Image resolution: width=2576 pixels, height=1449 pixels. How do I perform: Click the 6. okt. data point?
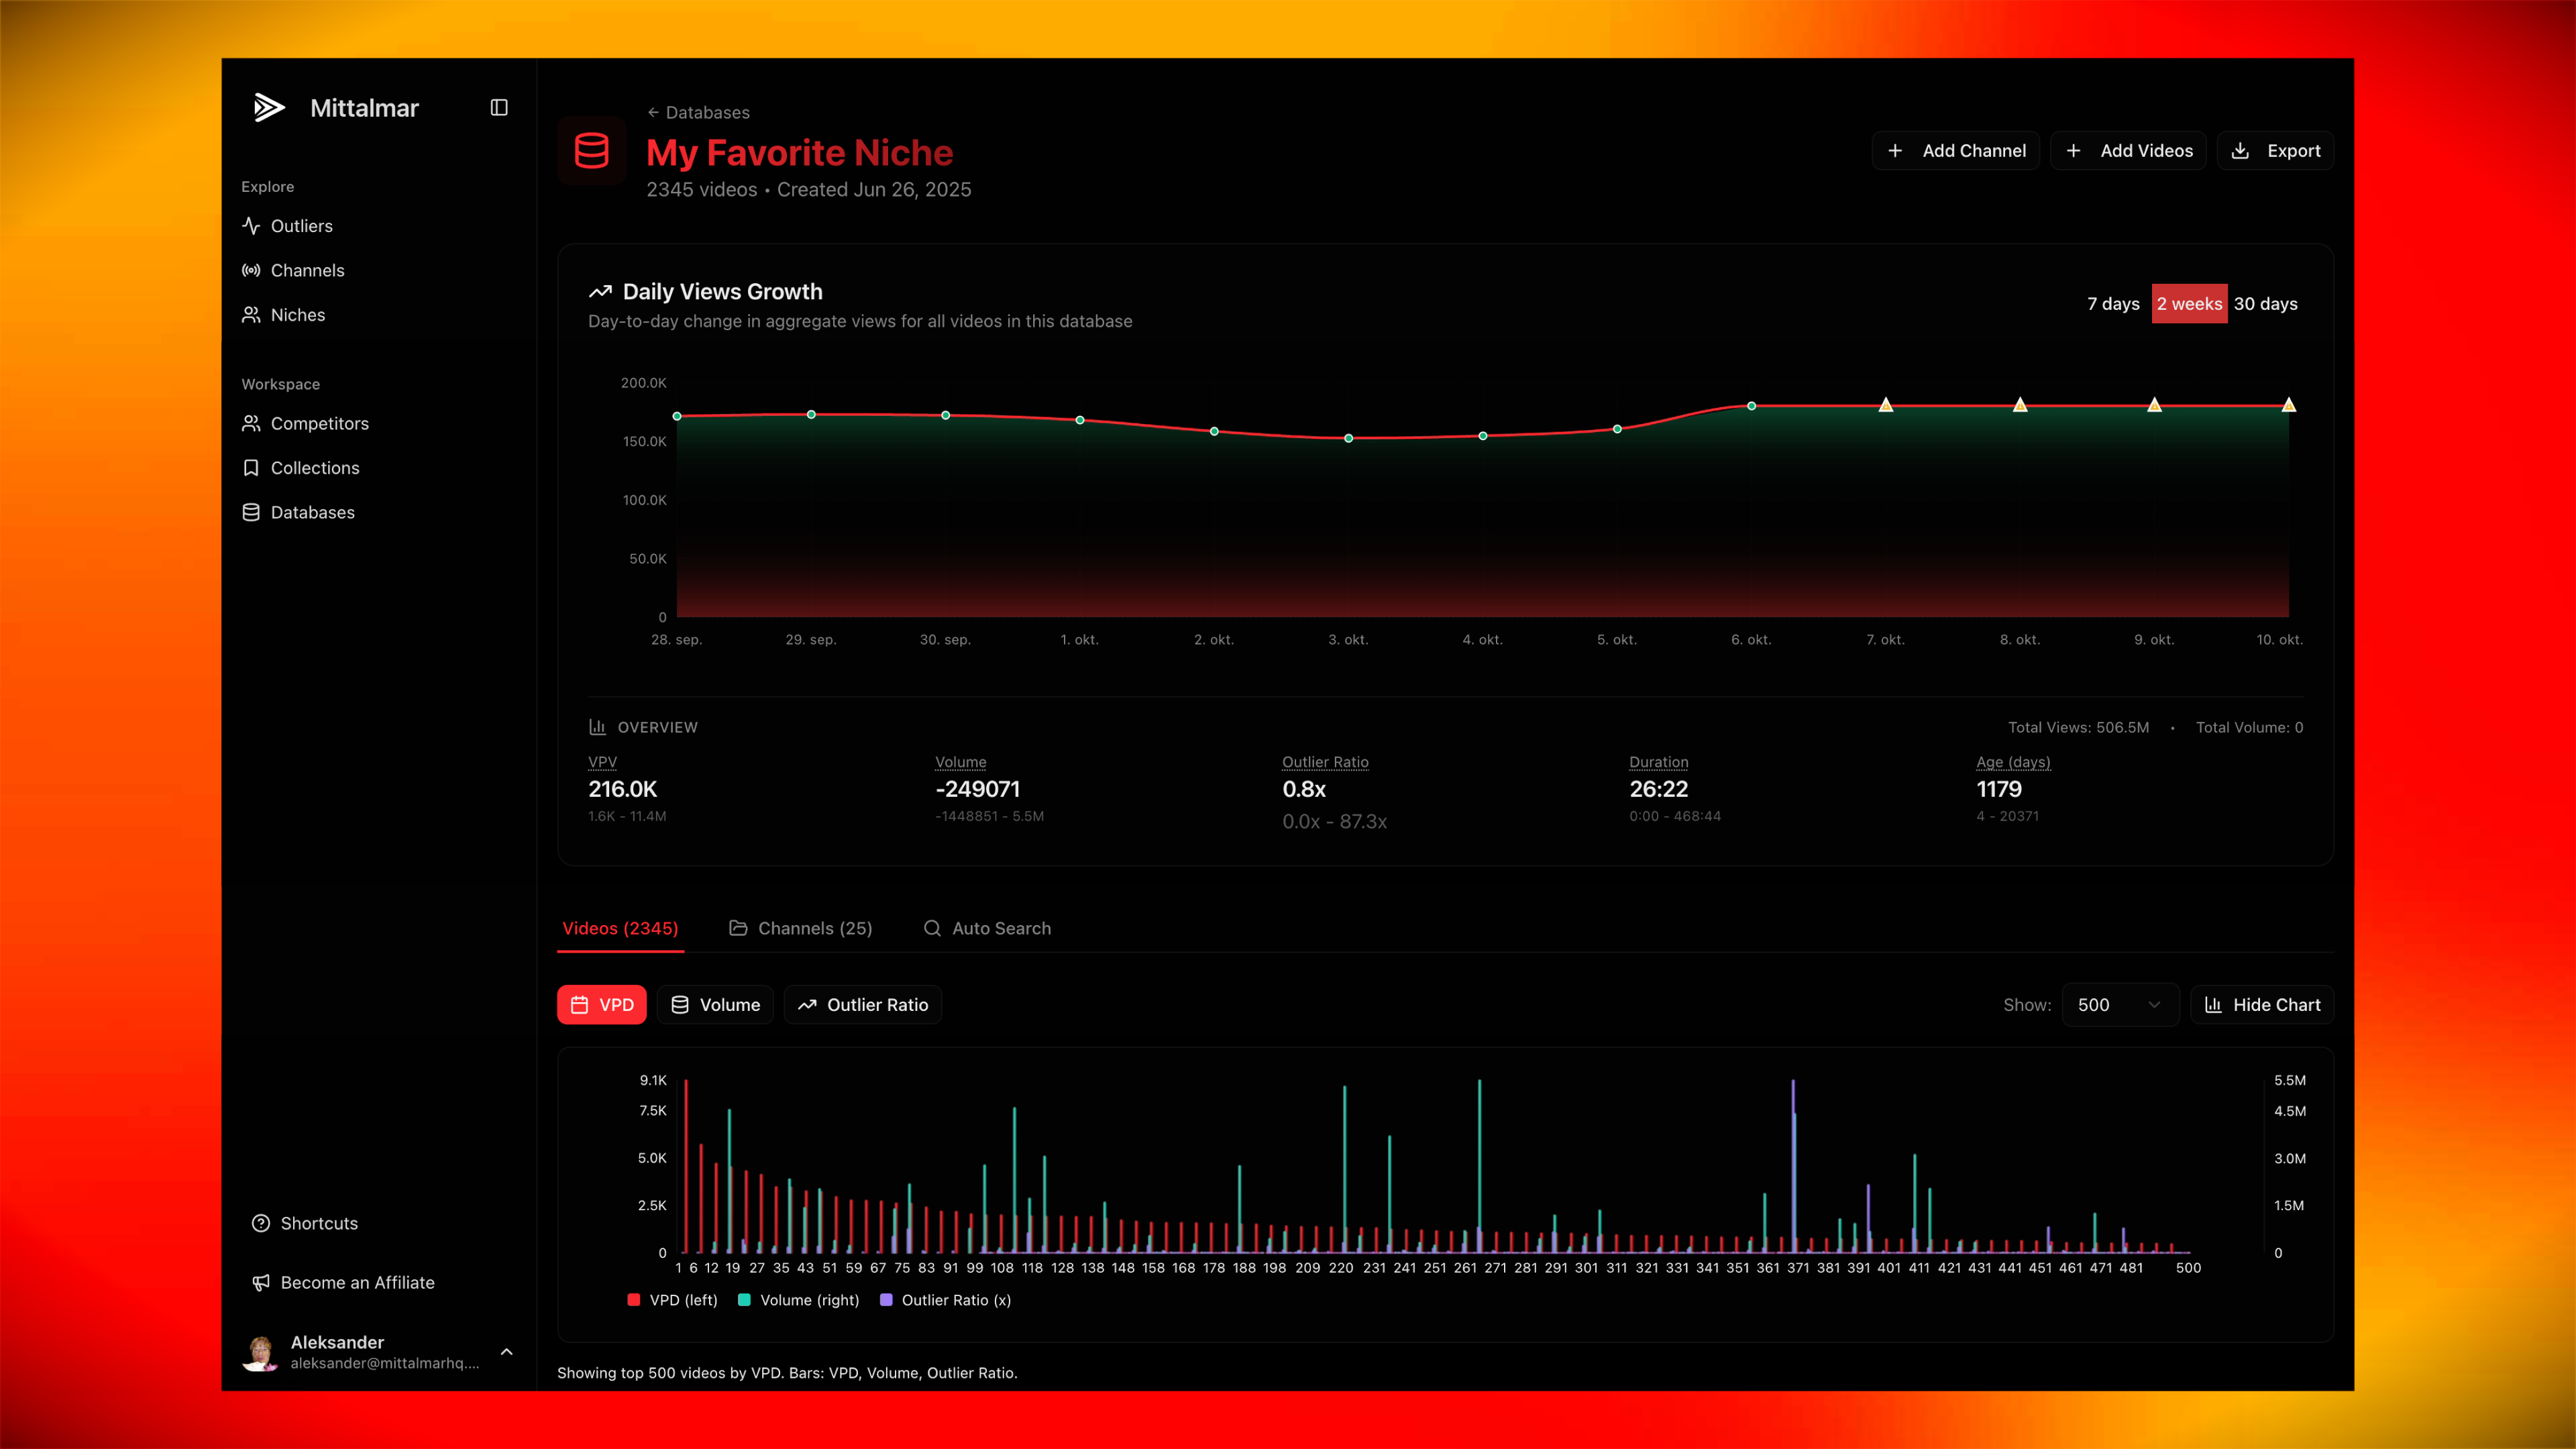[x=1751, y=406]
